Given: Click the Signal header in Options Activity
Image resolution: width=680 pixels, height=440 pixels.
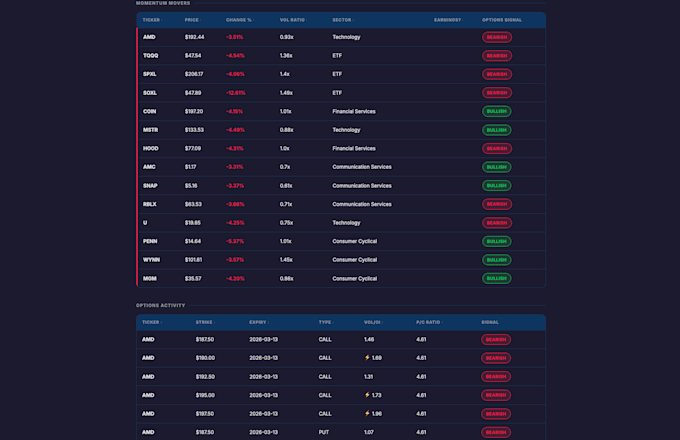Looking at the screenshot, I should point(490,322).
